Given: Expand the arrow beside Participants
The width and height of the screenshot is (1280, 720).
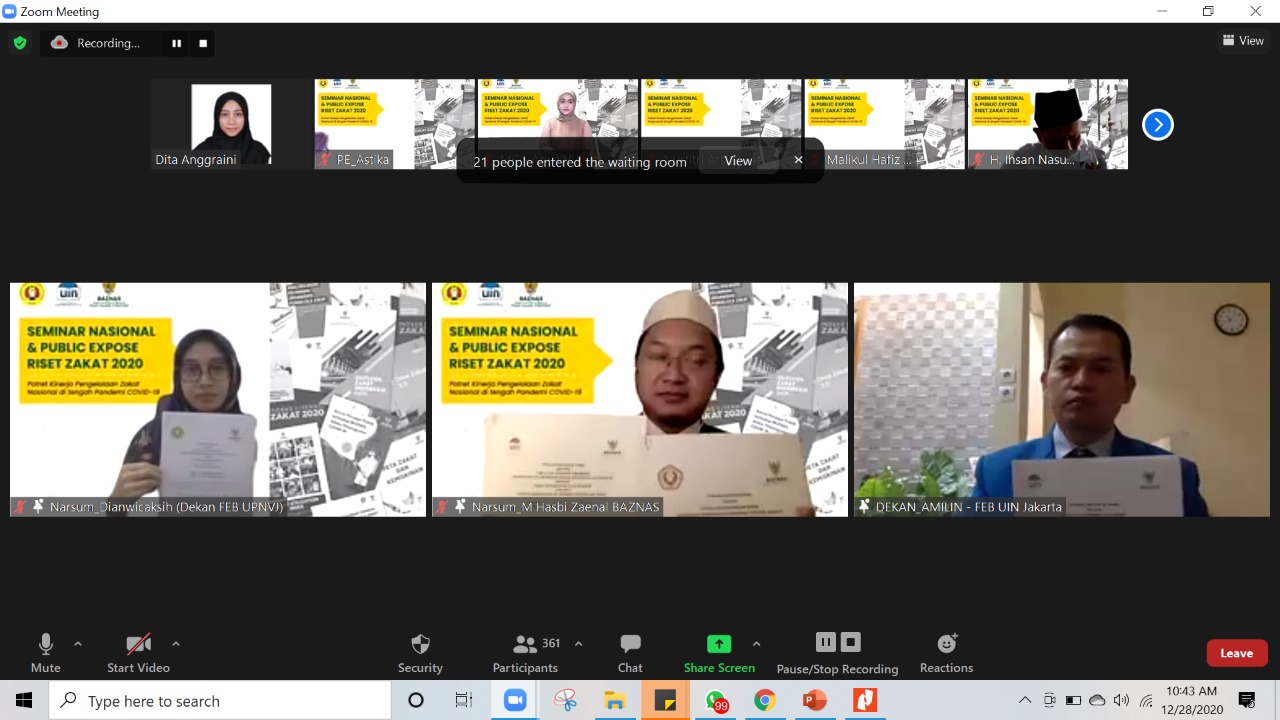Looking at the screenshot, I should coord(578,644).
